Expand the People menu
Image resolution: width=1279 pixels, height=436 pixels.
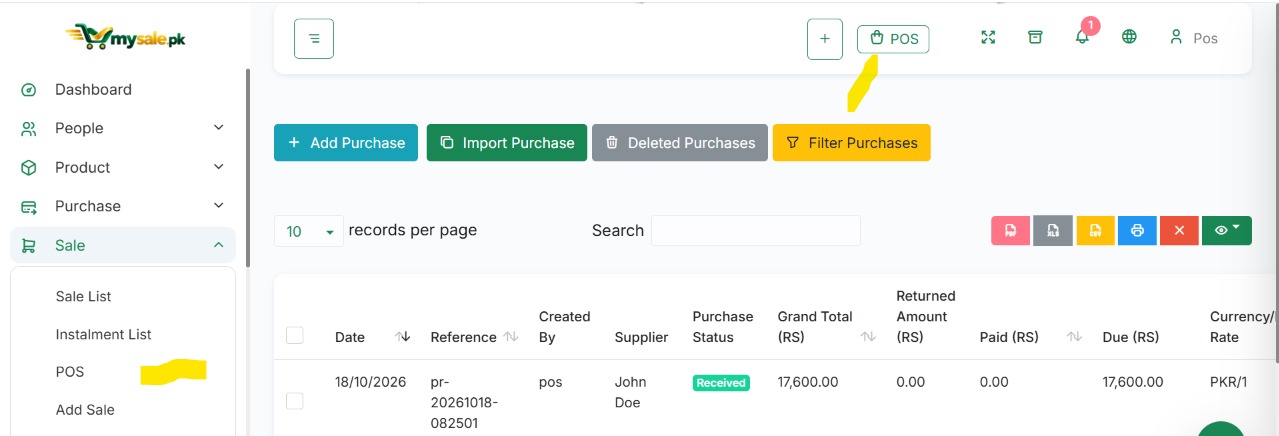click(123, 128)
